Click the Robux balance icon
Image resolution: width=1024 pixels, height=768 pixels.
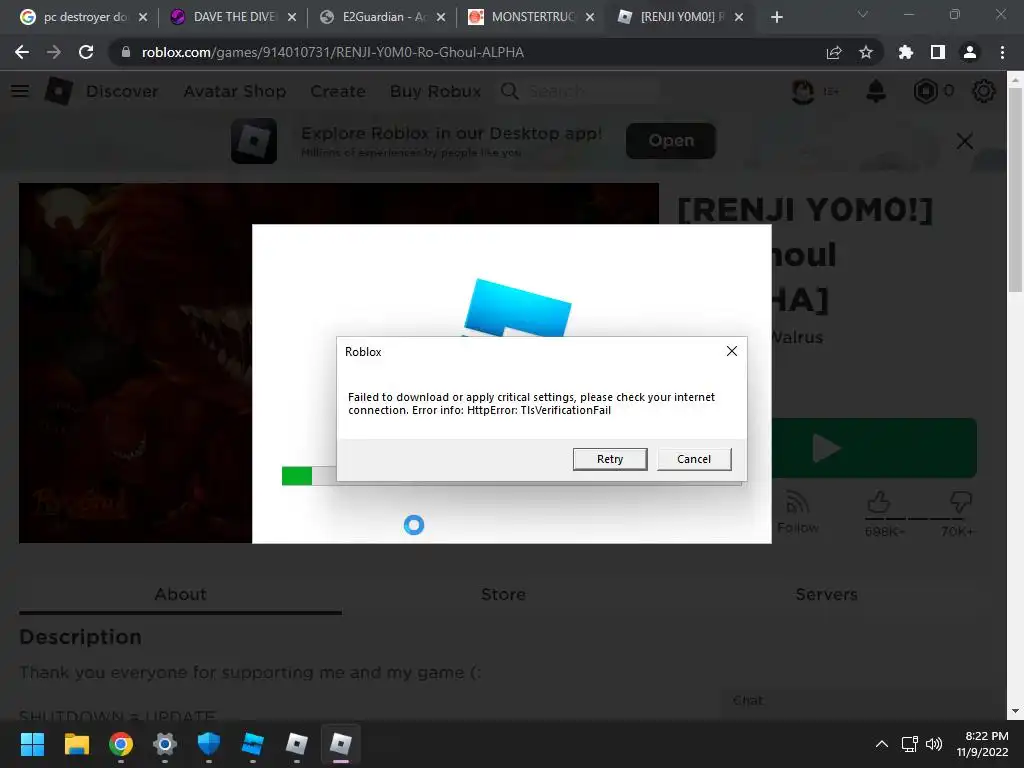(925, 91)
